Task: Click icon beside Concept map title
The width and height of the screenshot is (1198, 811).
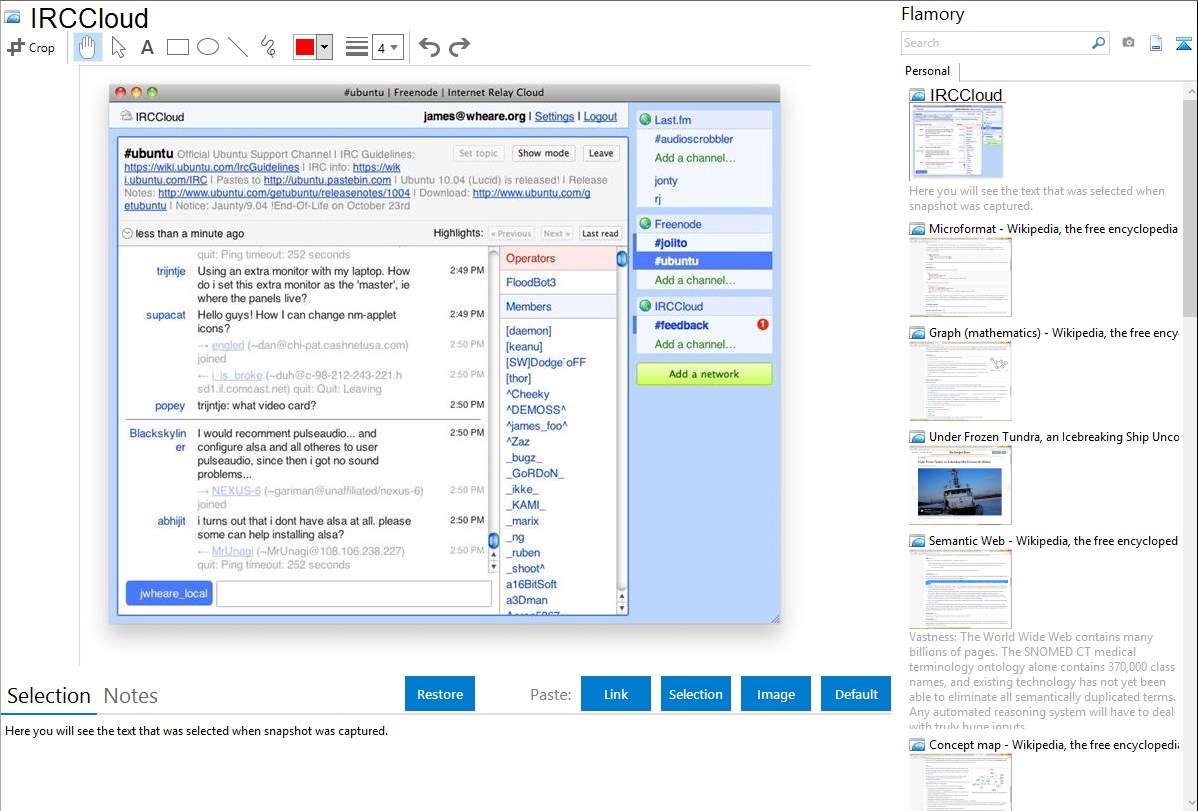Action: click(917, 744)
